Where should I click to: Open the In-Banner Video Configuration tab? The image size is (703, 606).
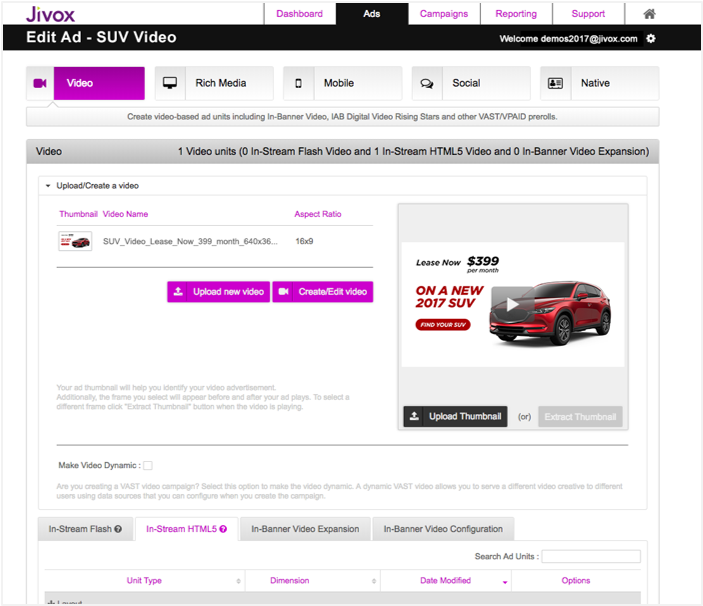(443, 529)
